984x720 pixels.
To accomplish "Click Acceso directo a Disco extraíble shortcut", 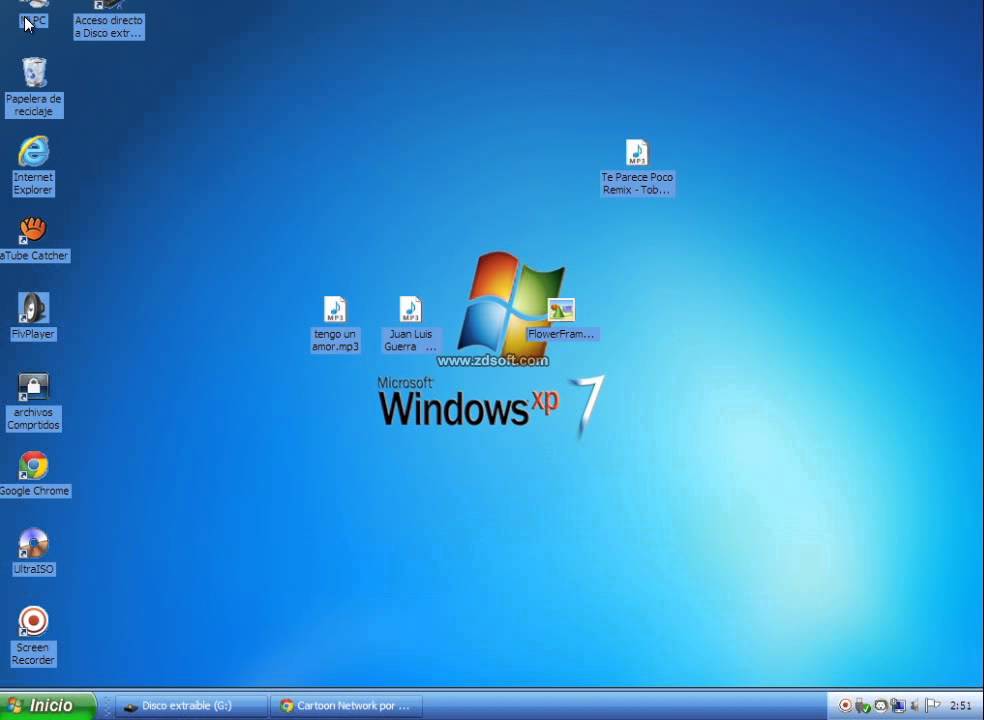I will pos(108,20).
